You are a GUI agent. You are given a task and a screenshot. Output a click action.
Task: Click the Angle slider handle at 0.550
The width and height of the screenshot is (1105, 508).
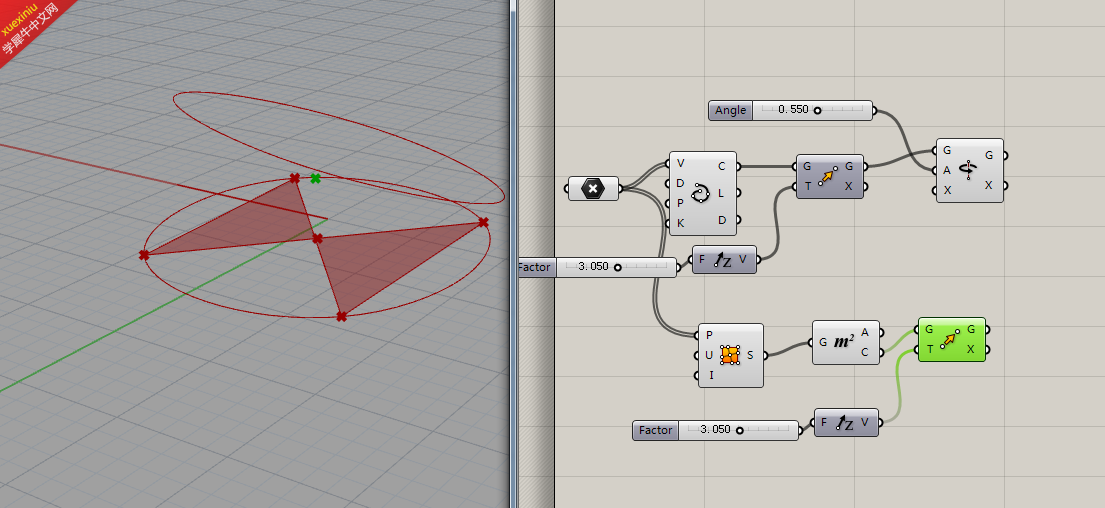click(x=817, y=110)
